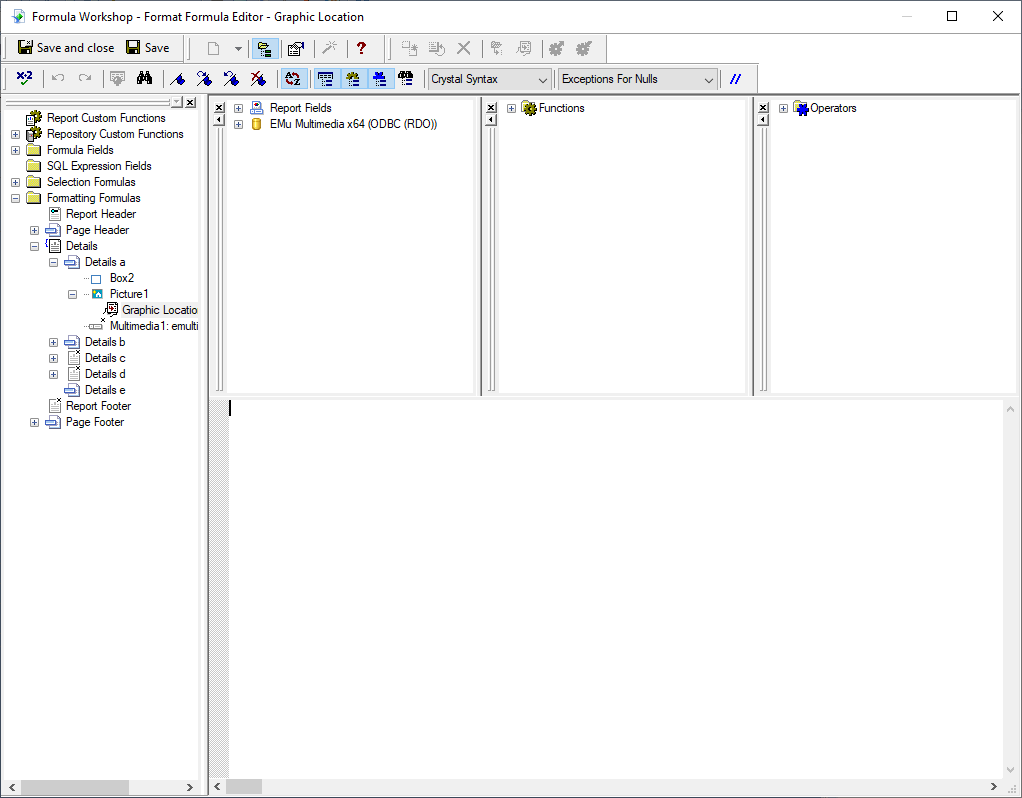
Task: Expand the Operators tree node
Action: click(x=783, y=108)
